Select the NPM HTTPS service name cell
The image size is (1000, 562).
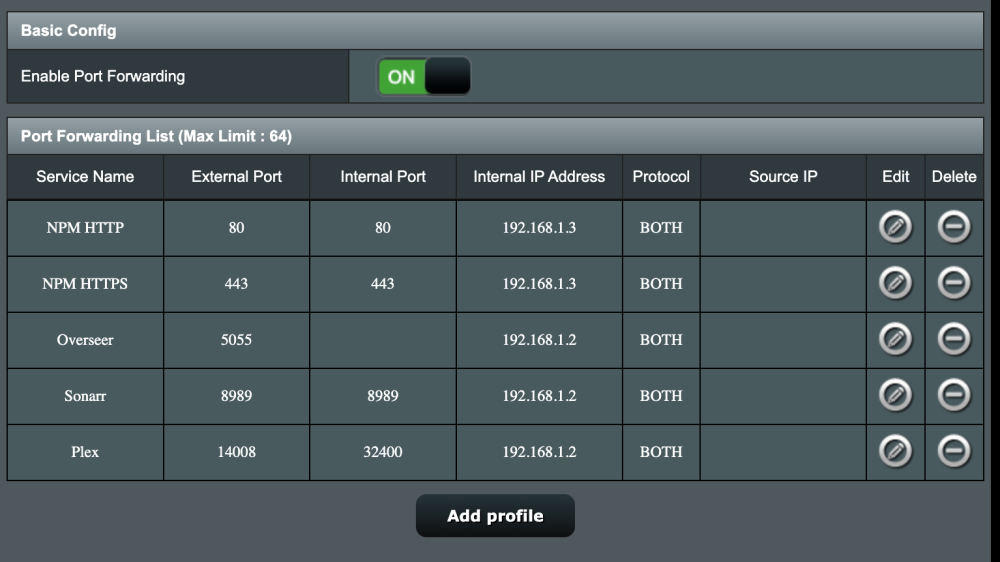pos(85,284)
